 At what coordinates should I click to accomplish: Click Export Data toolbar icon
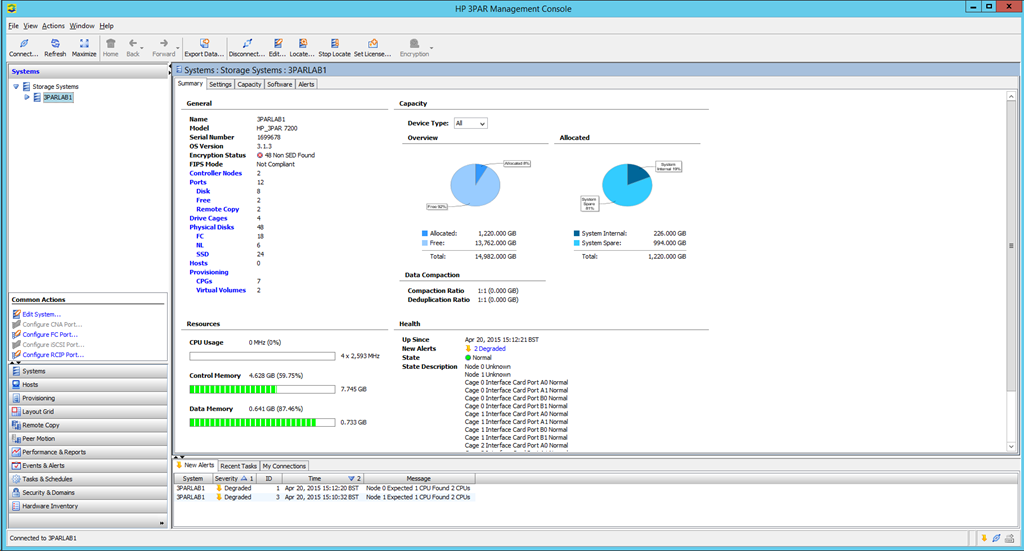(204, 48)
